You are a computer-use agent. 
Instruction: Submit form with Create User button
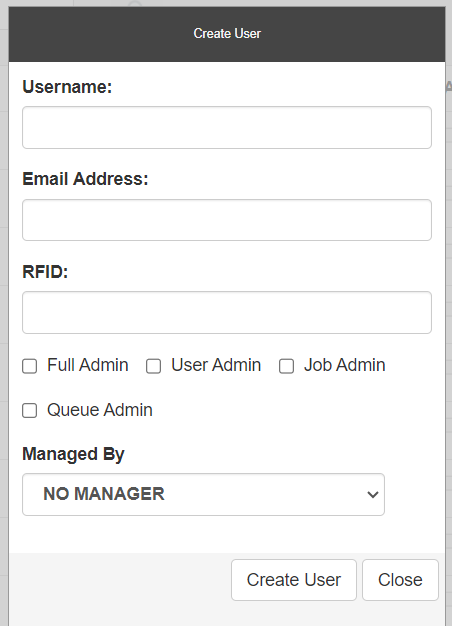coord(293,580)
